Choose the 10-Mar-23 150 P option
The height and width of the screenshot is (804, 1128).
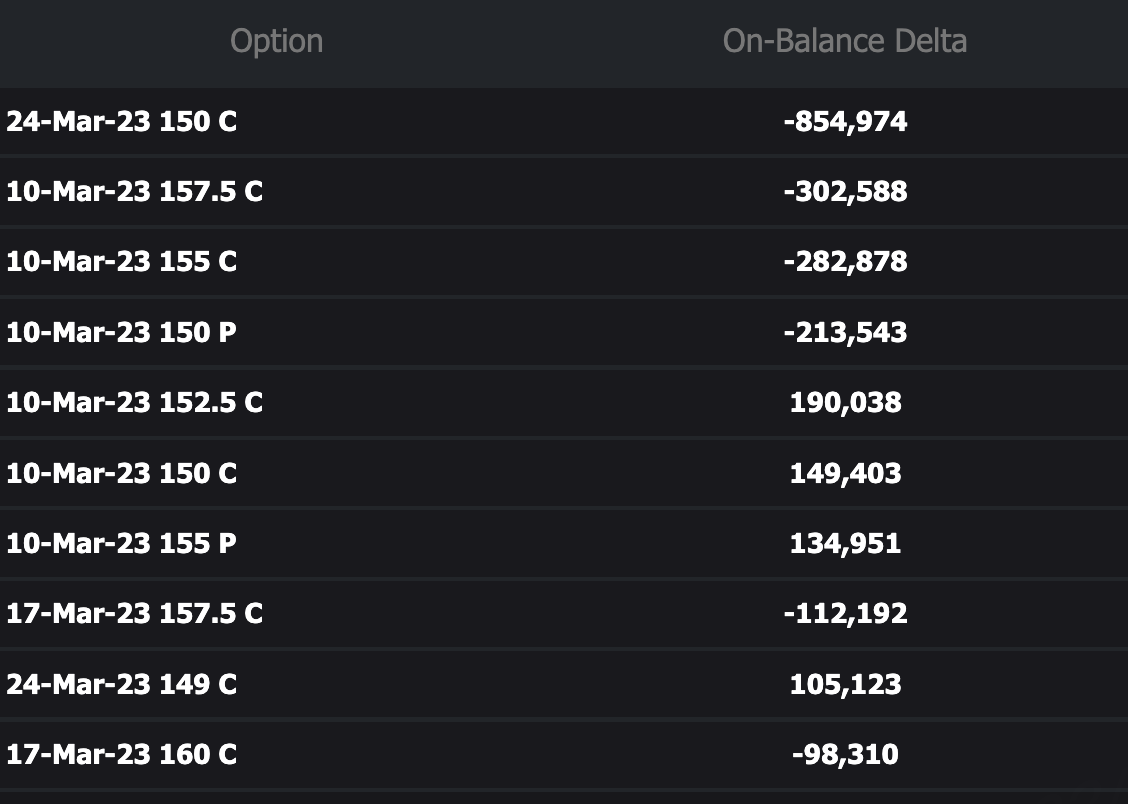122,332
